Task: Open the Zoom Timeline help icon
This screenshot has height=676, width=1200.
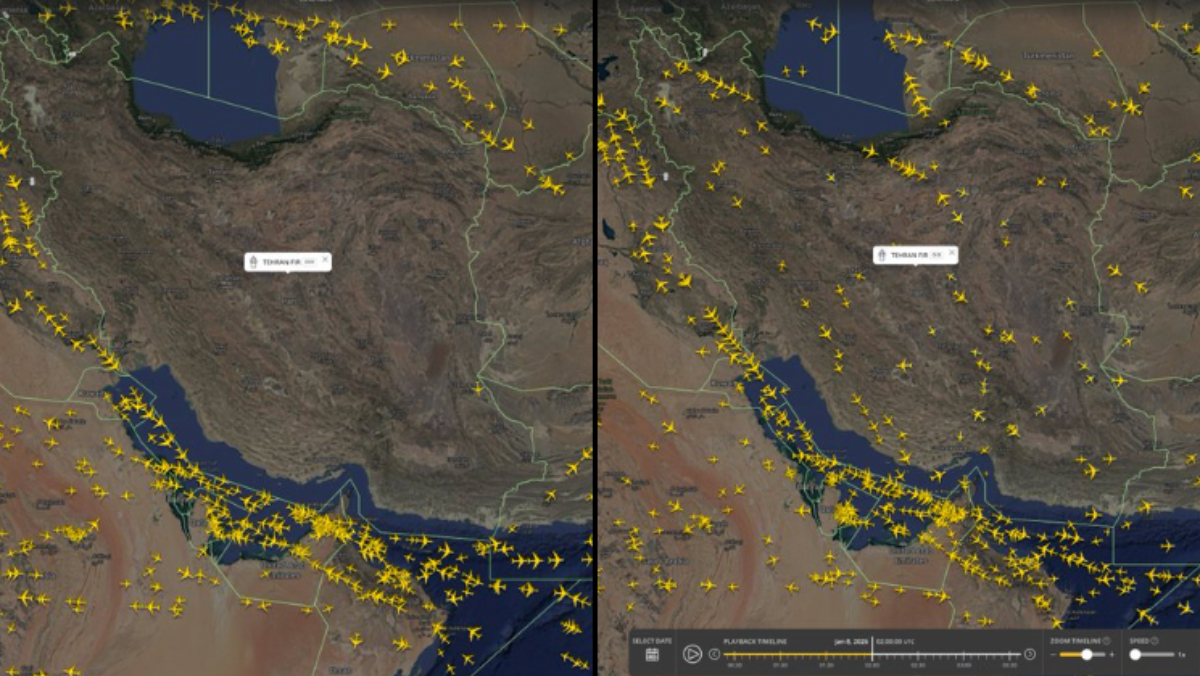Action: point(1107,640)
